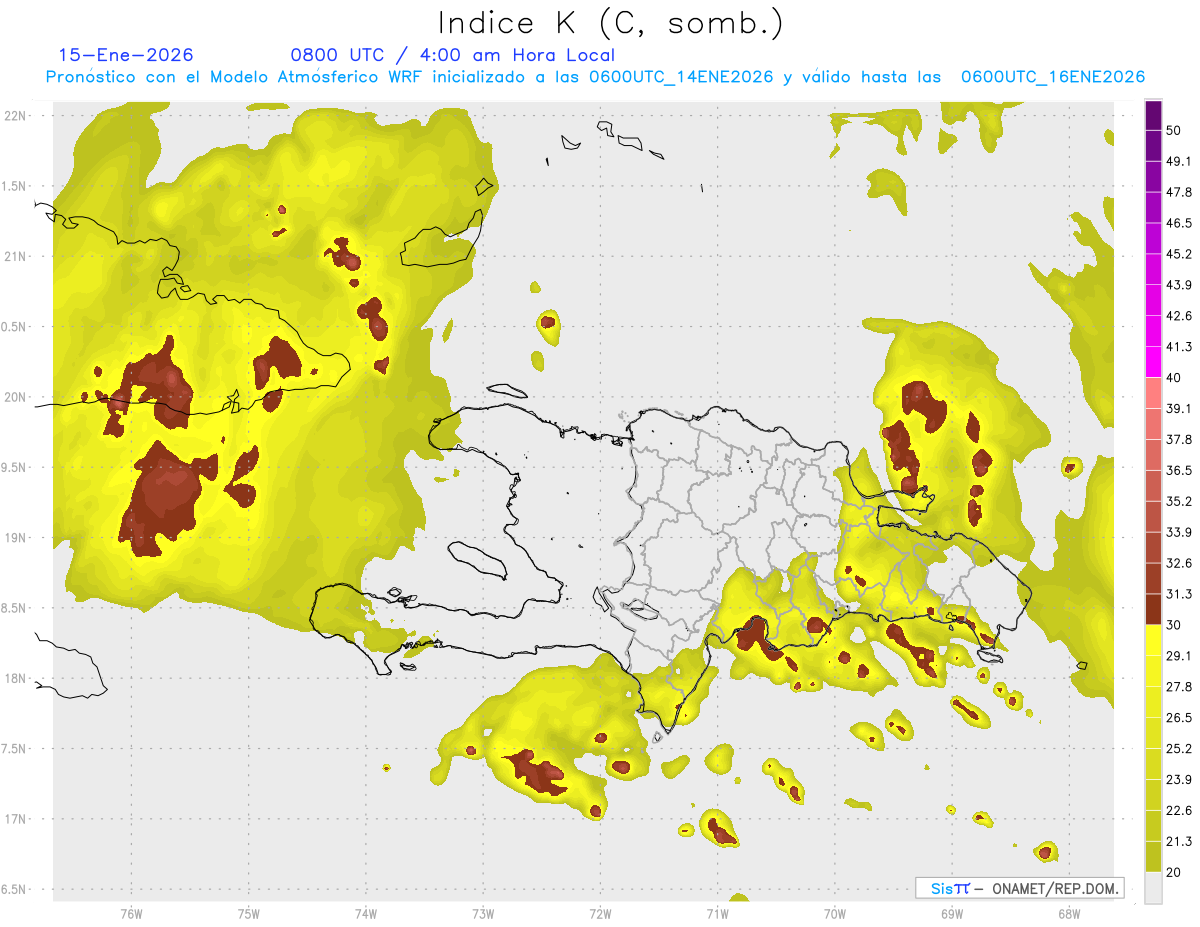
Task: Click the '6.5N' latitude label
Action: click(x=13, y=889)
